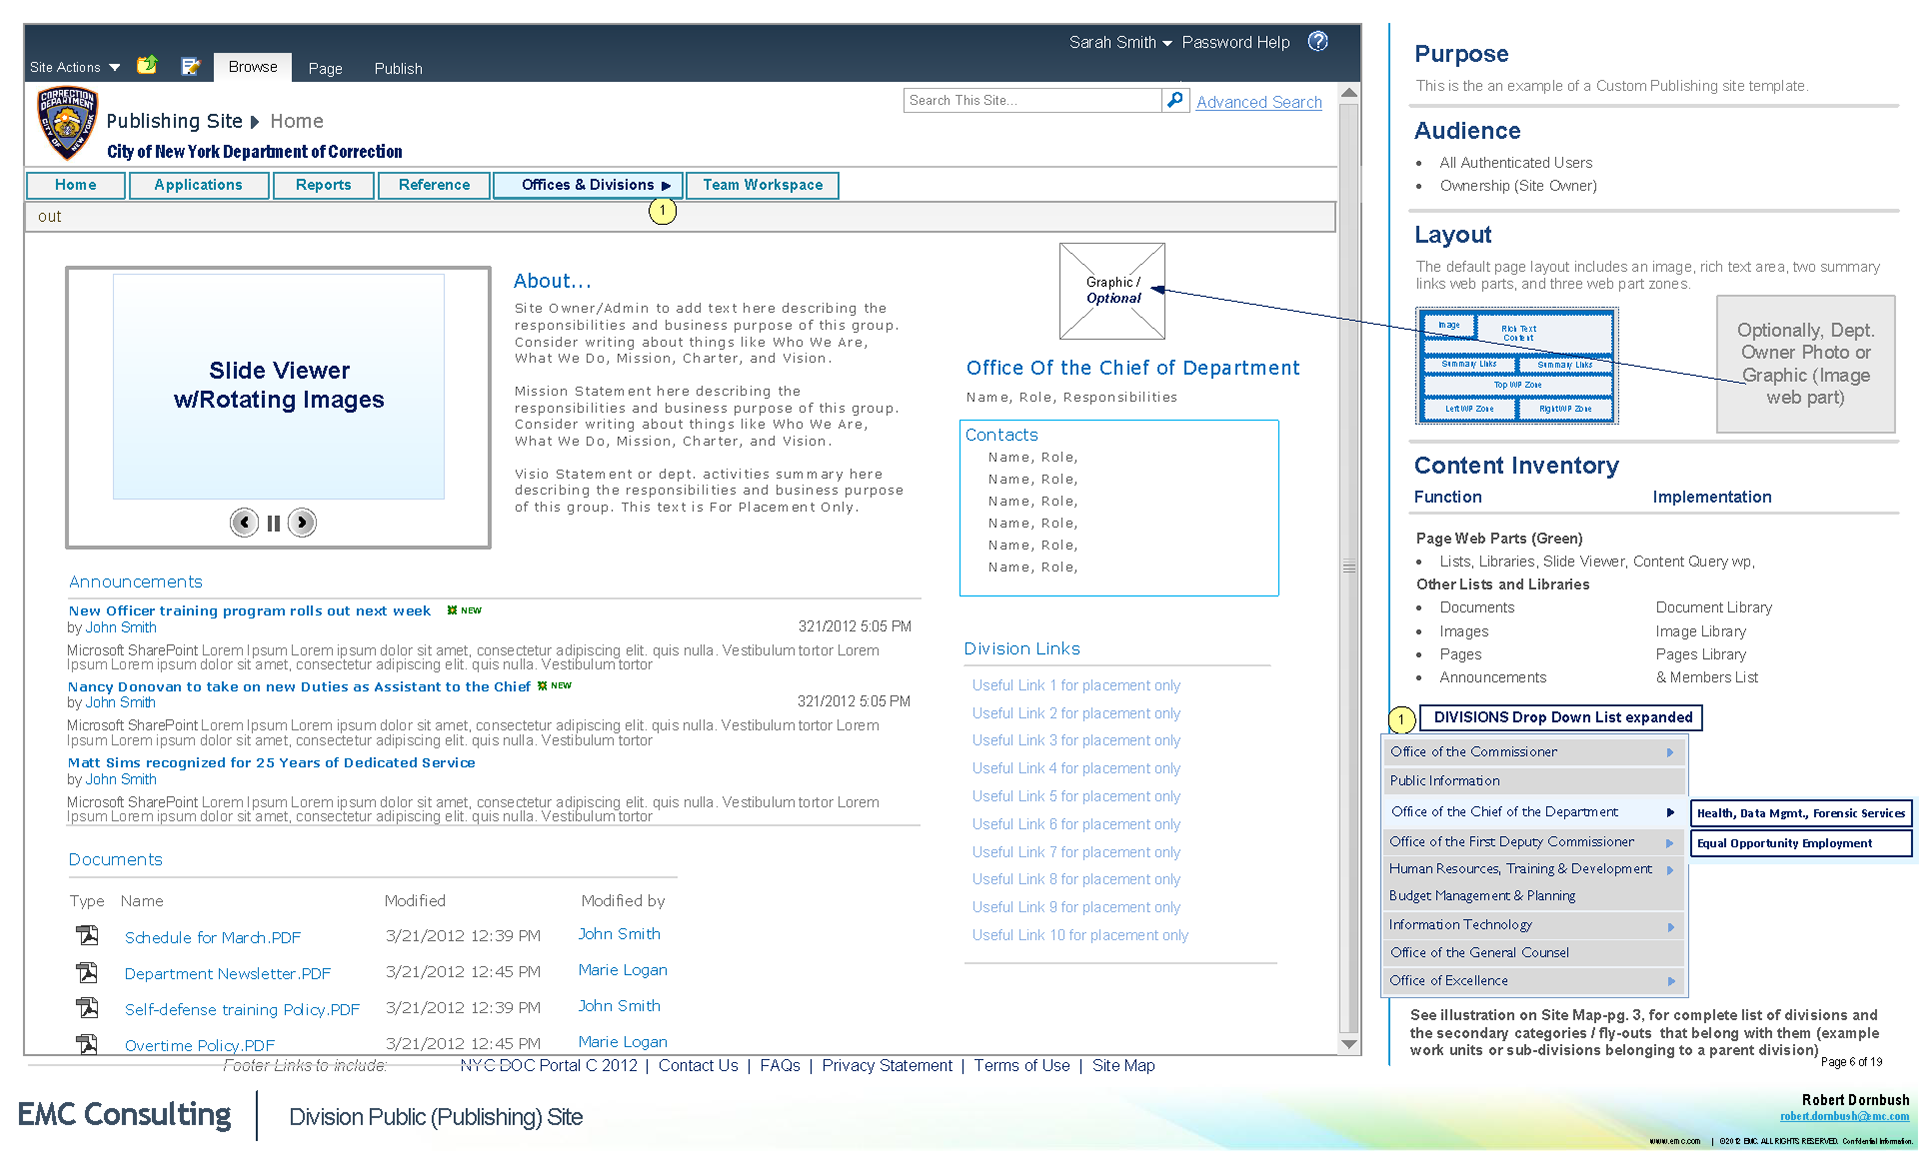Open Department Newsletter.PDF document
Image resolution: width=1920 pixels, height=1152 pixels.
[x=227, y=973]
